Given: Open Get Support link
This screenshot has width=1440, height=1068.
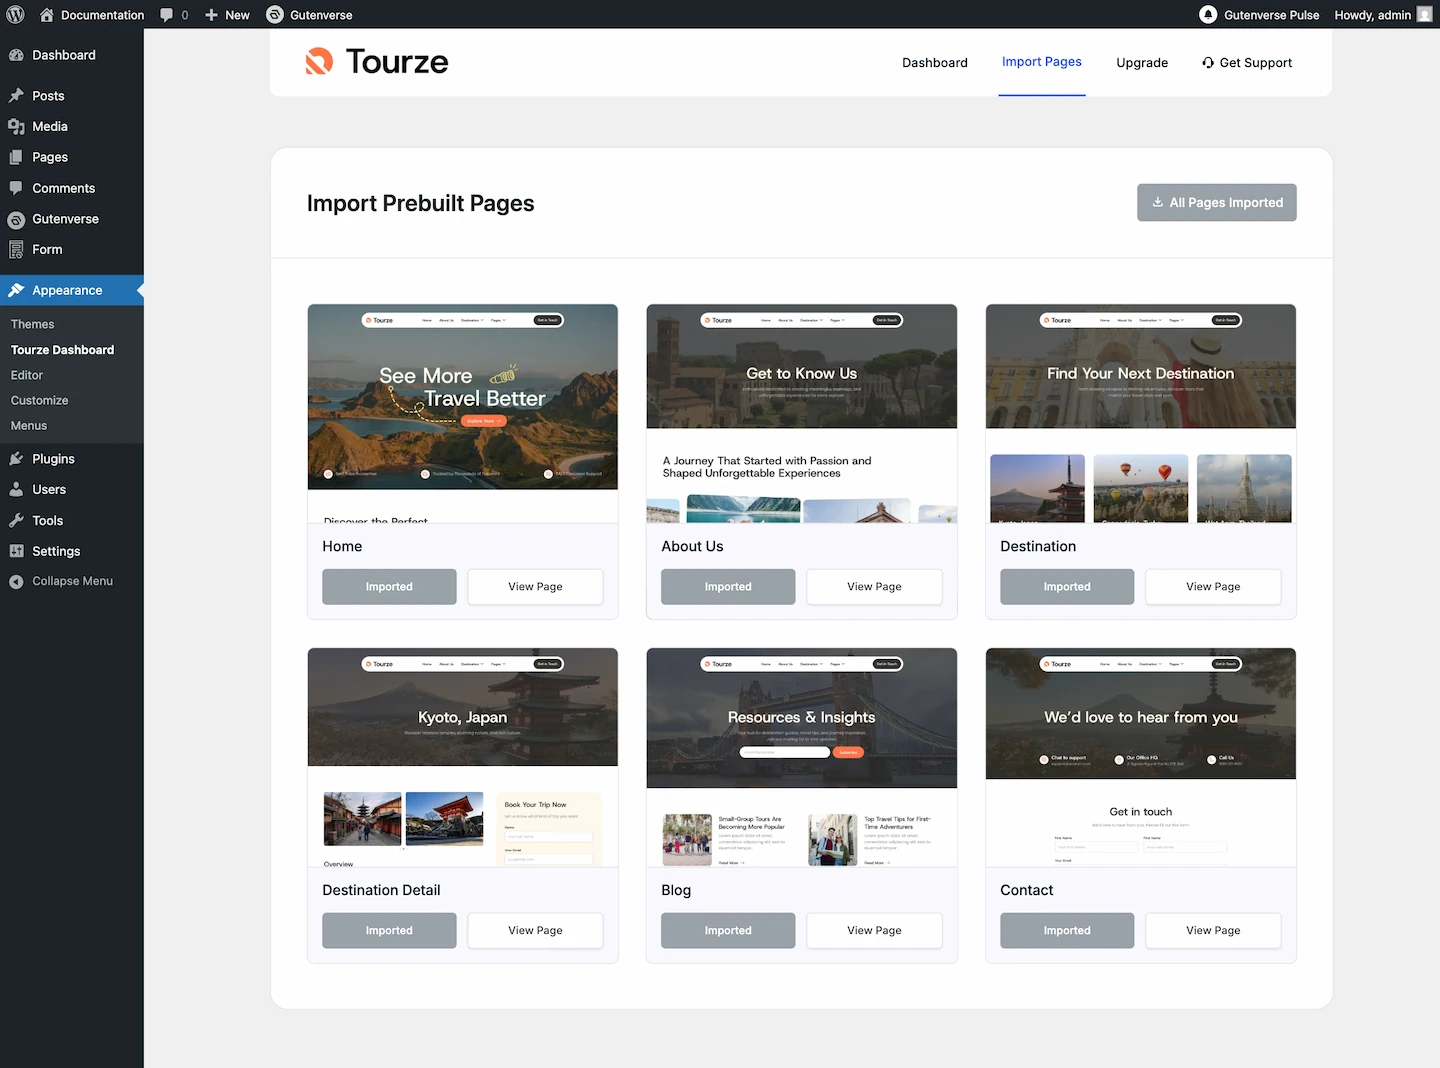Looking at the screenshot, I should 1246,63.
